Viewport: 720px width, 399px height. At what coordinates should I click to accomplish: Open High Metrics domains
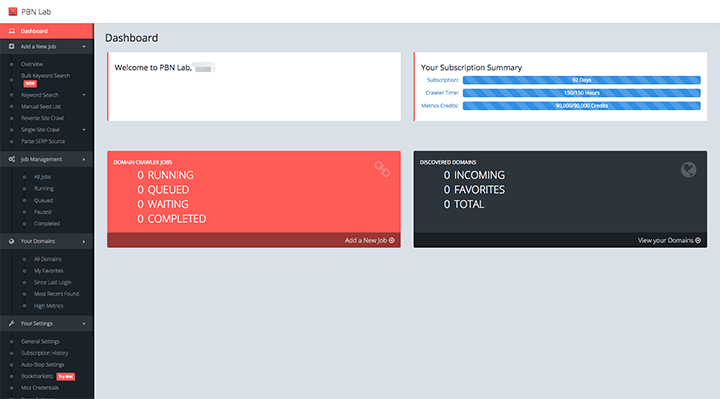[x=49, y=306]
